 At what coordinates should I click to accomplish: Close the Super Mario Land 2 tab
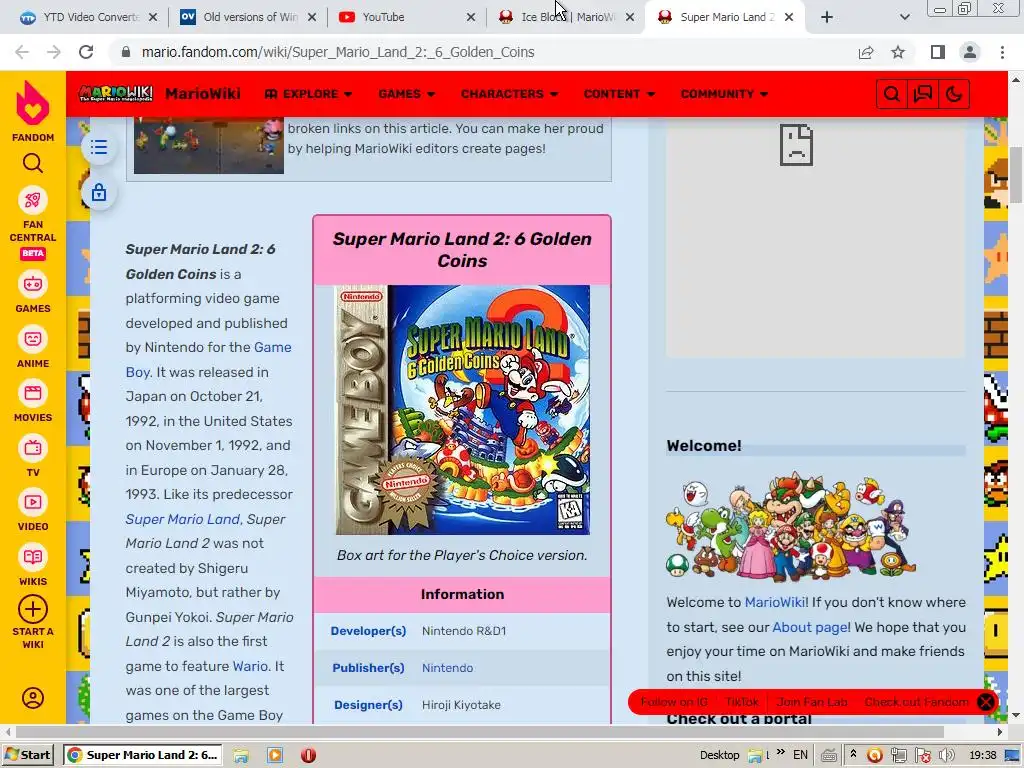pos(789,17)
